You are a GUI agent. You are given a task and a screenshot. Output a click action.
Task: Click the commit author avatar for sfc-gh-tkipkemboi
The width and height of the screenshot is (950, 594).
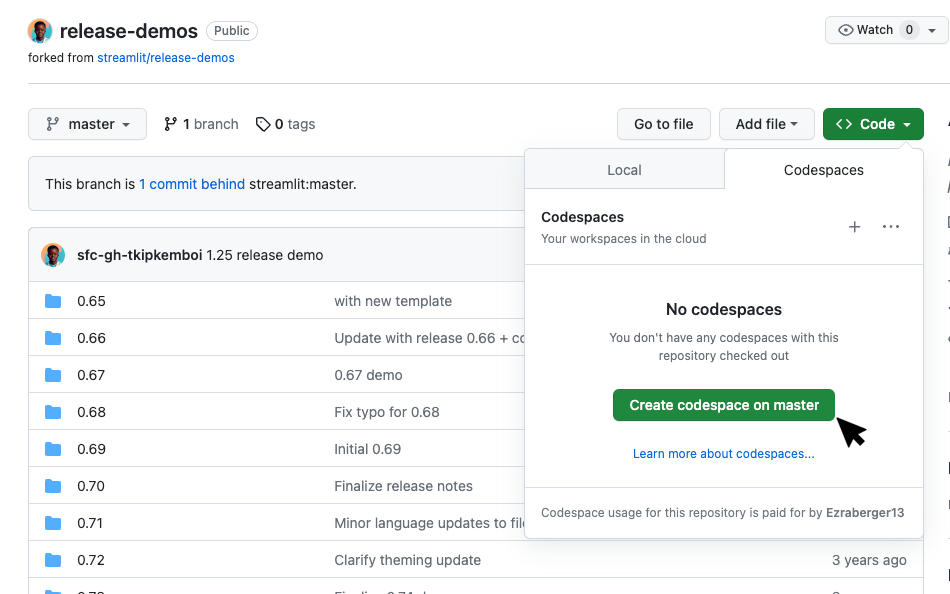[53, 255]
